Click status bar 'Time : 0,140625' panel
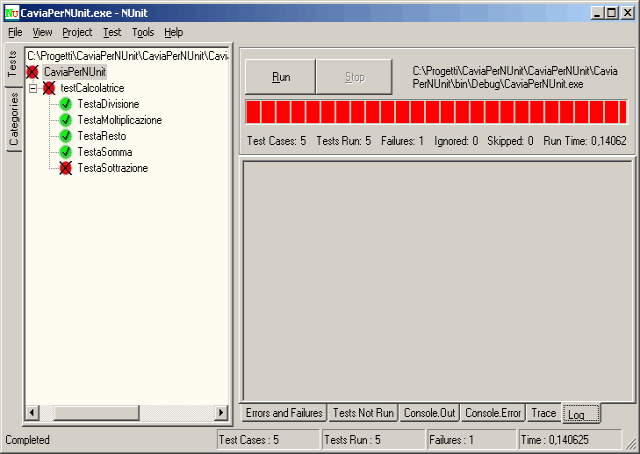Viewport: 640px width, 454px height. pos(570,440)
